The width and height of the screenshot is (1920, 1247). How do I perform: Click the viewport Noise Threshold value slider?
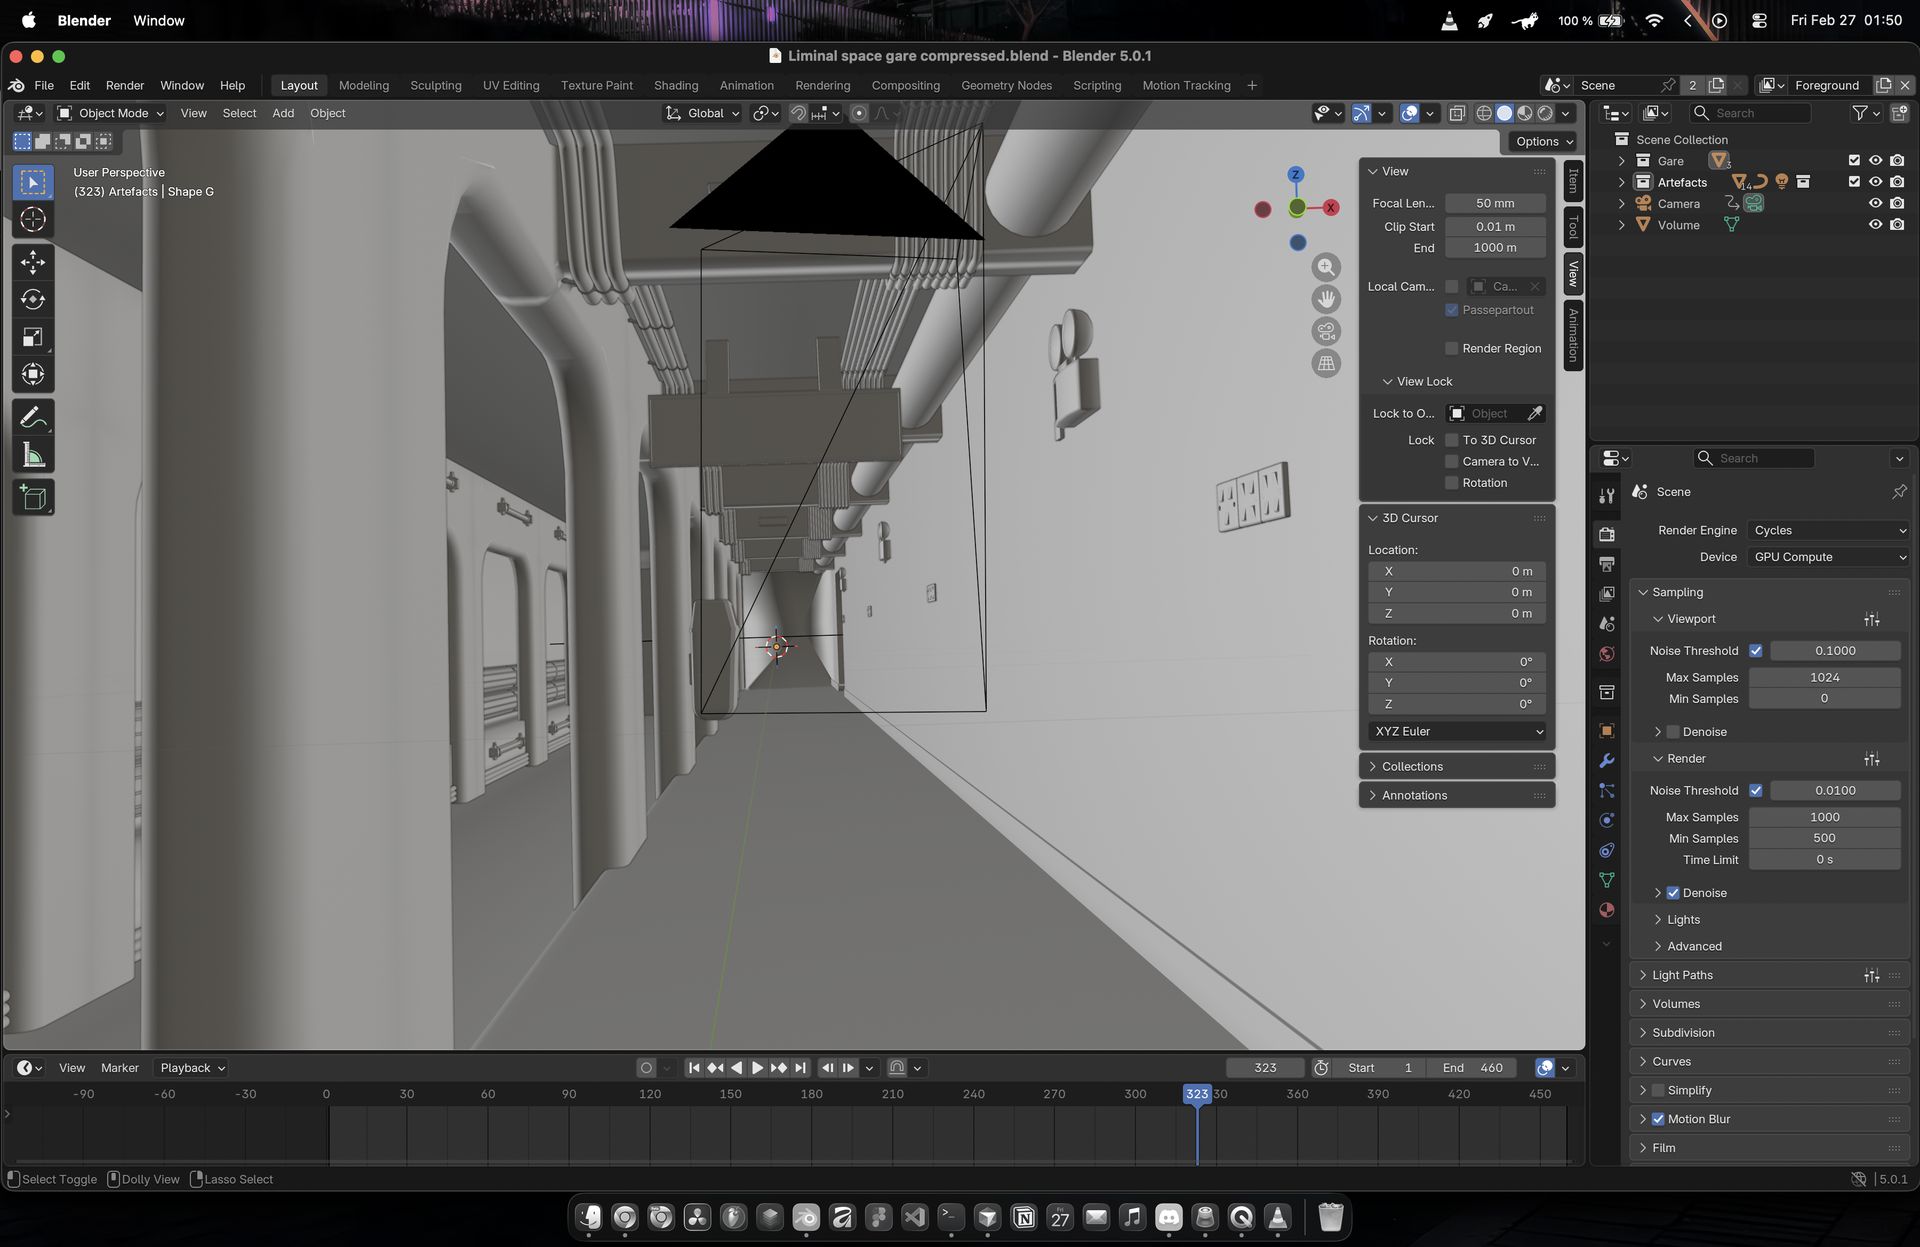pos(1834,650)
